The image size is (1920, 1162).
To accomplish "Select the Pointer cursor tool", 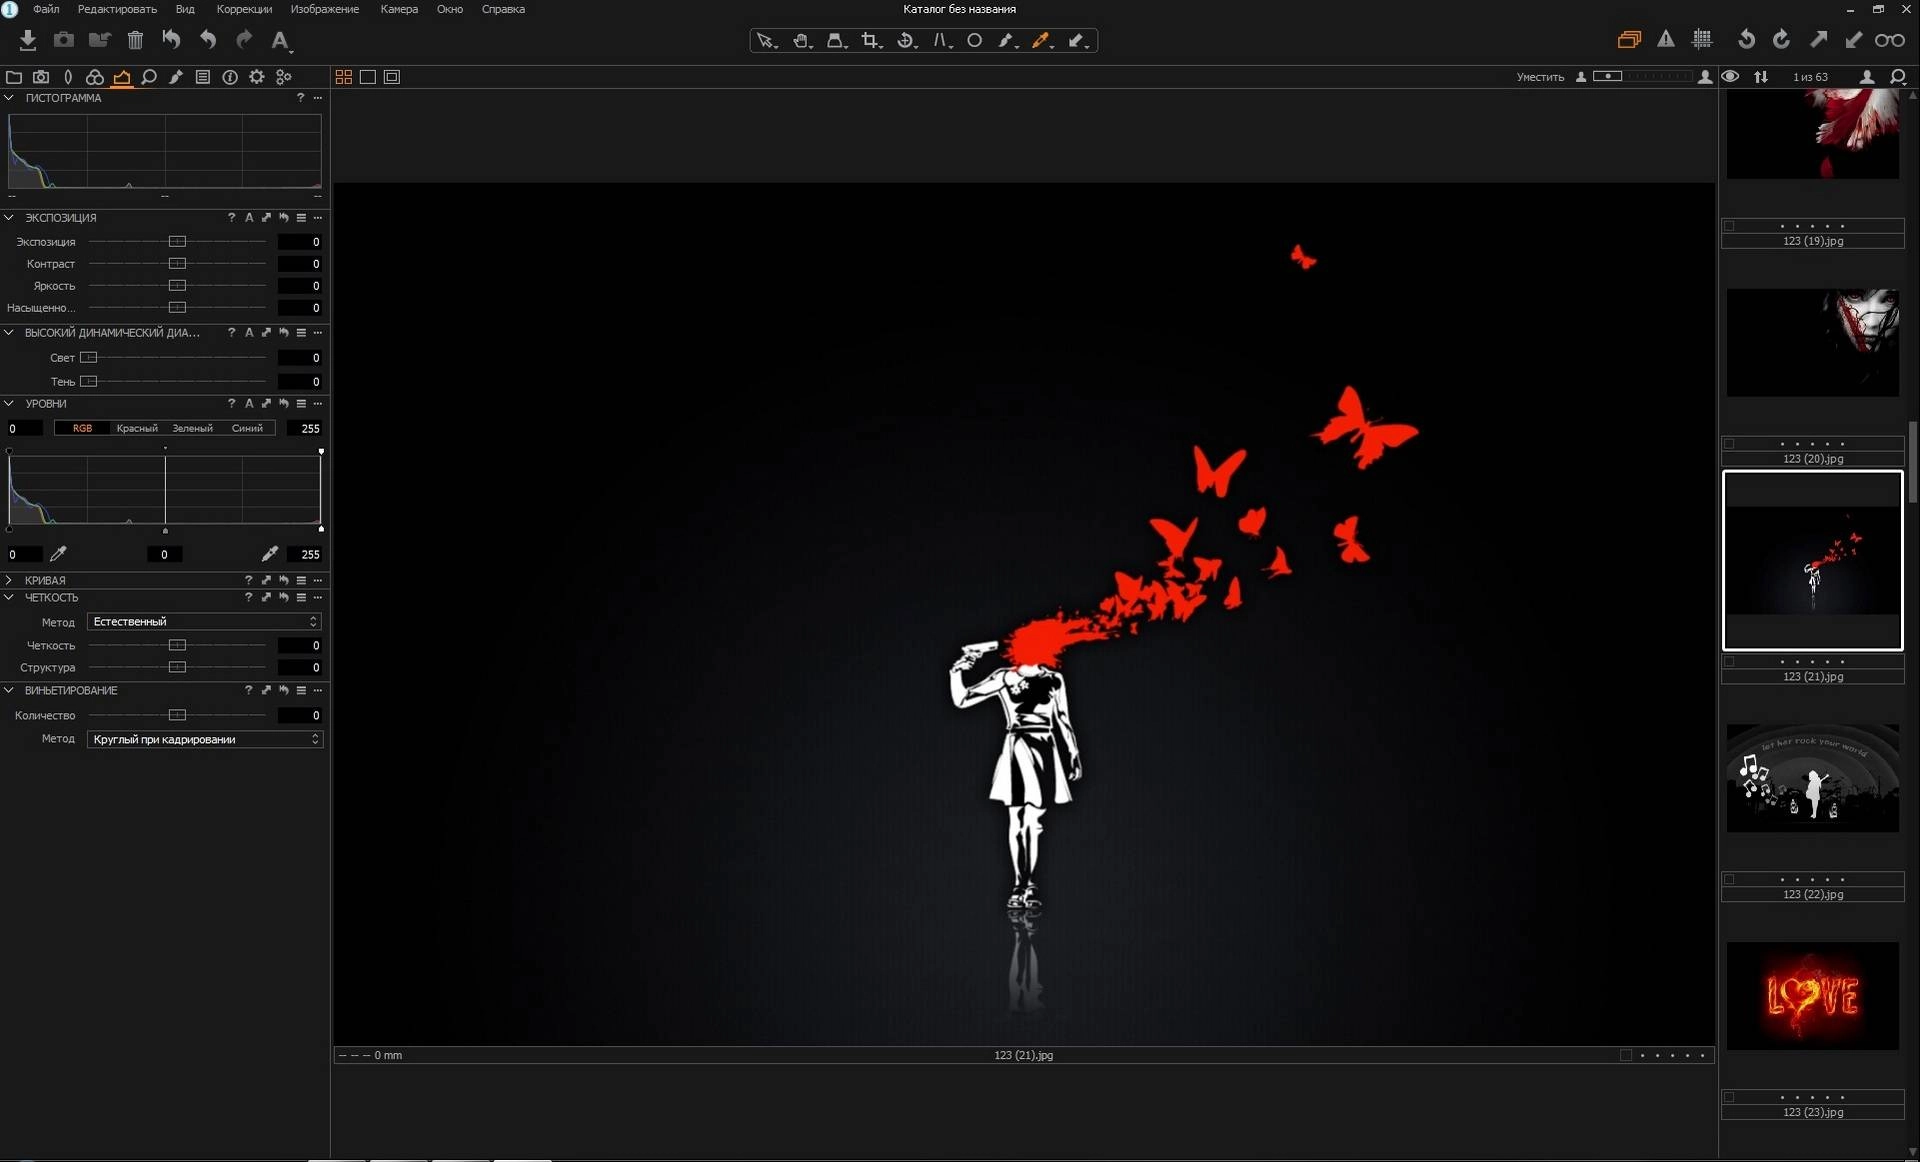I will (766, 41).
